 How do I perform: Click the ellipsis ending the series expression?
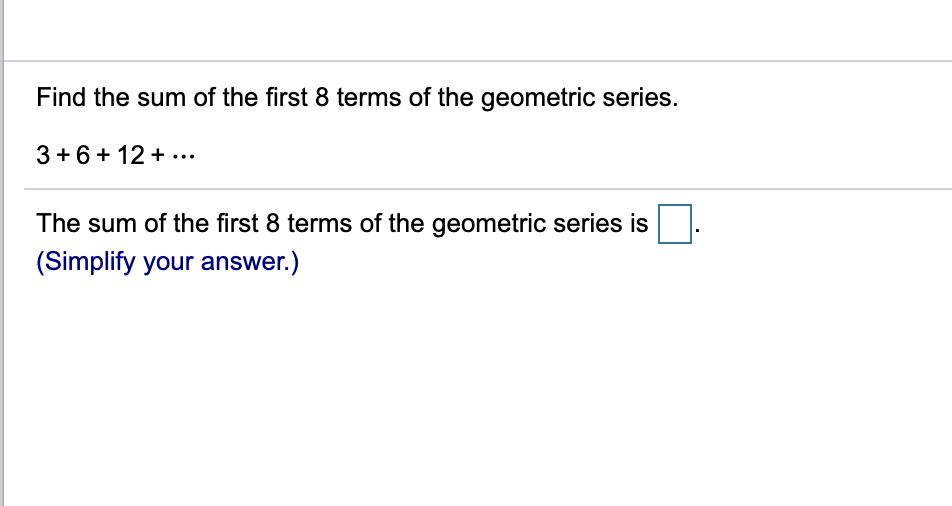pos(183,159)
